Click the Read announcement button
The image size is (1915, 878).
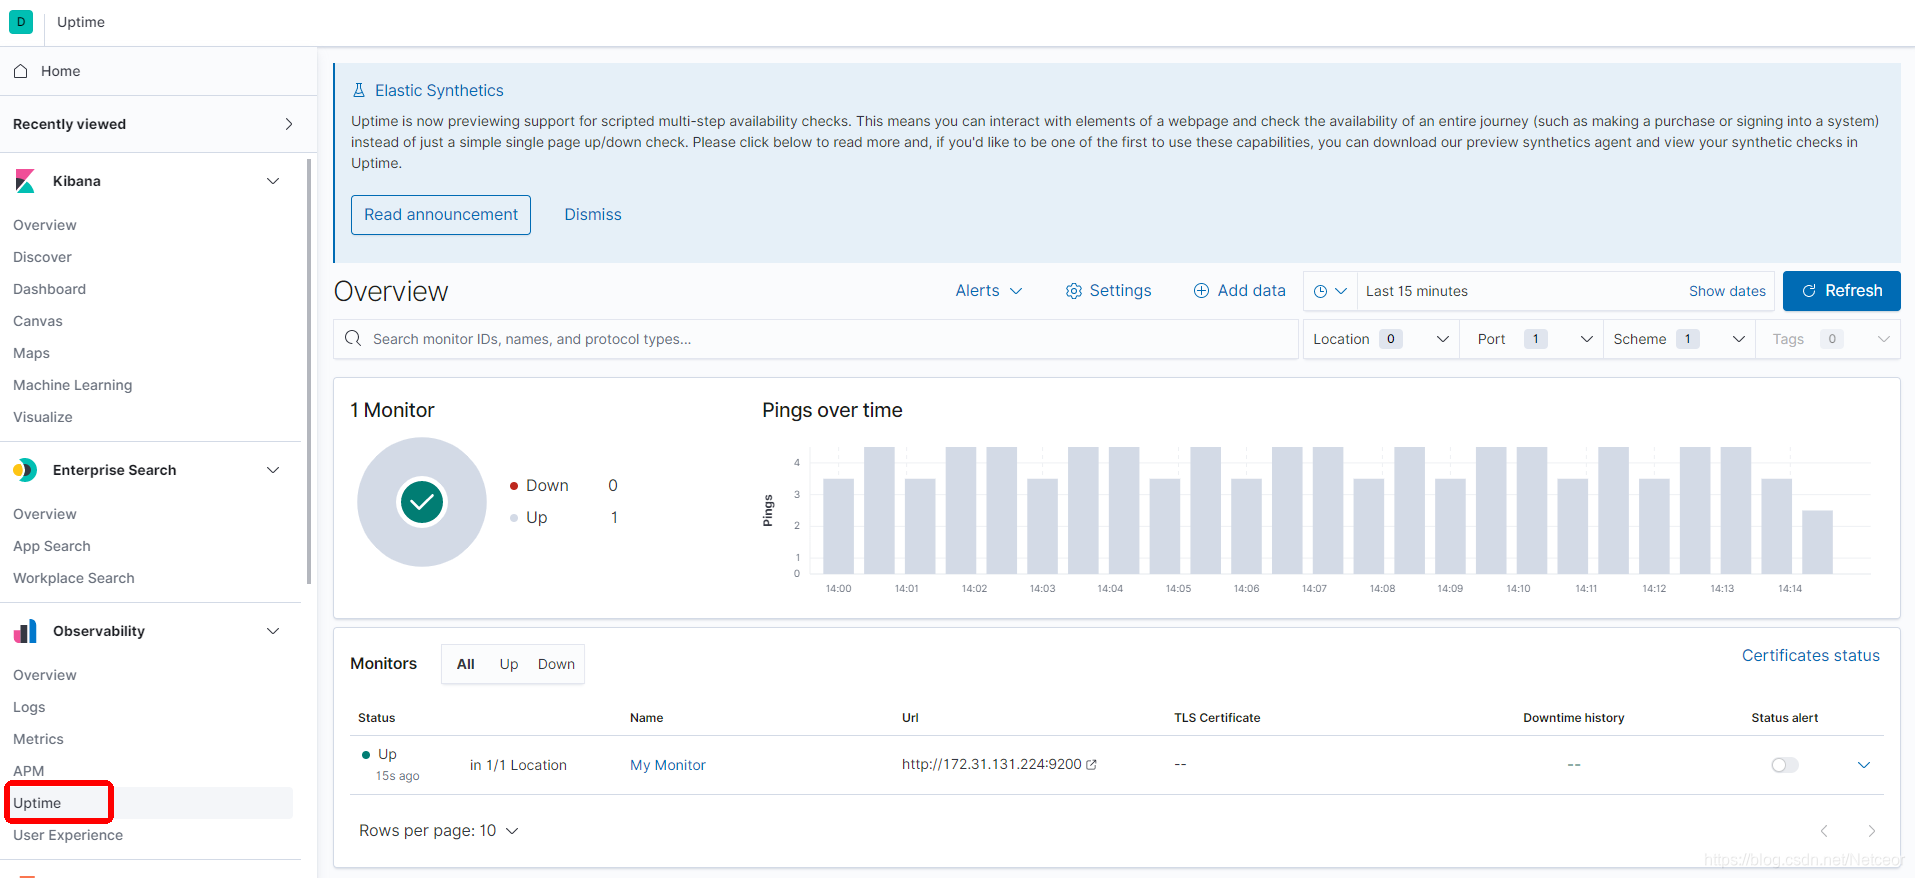[441, 215]
